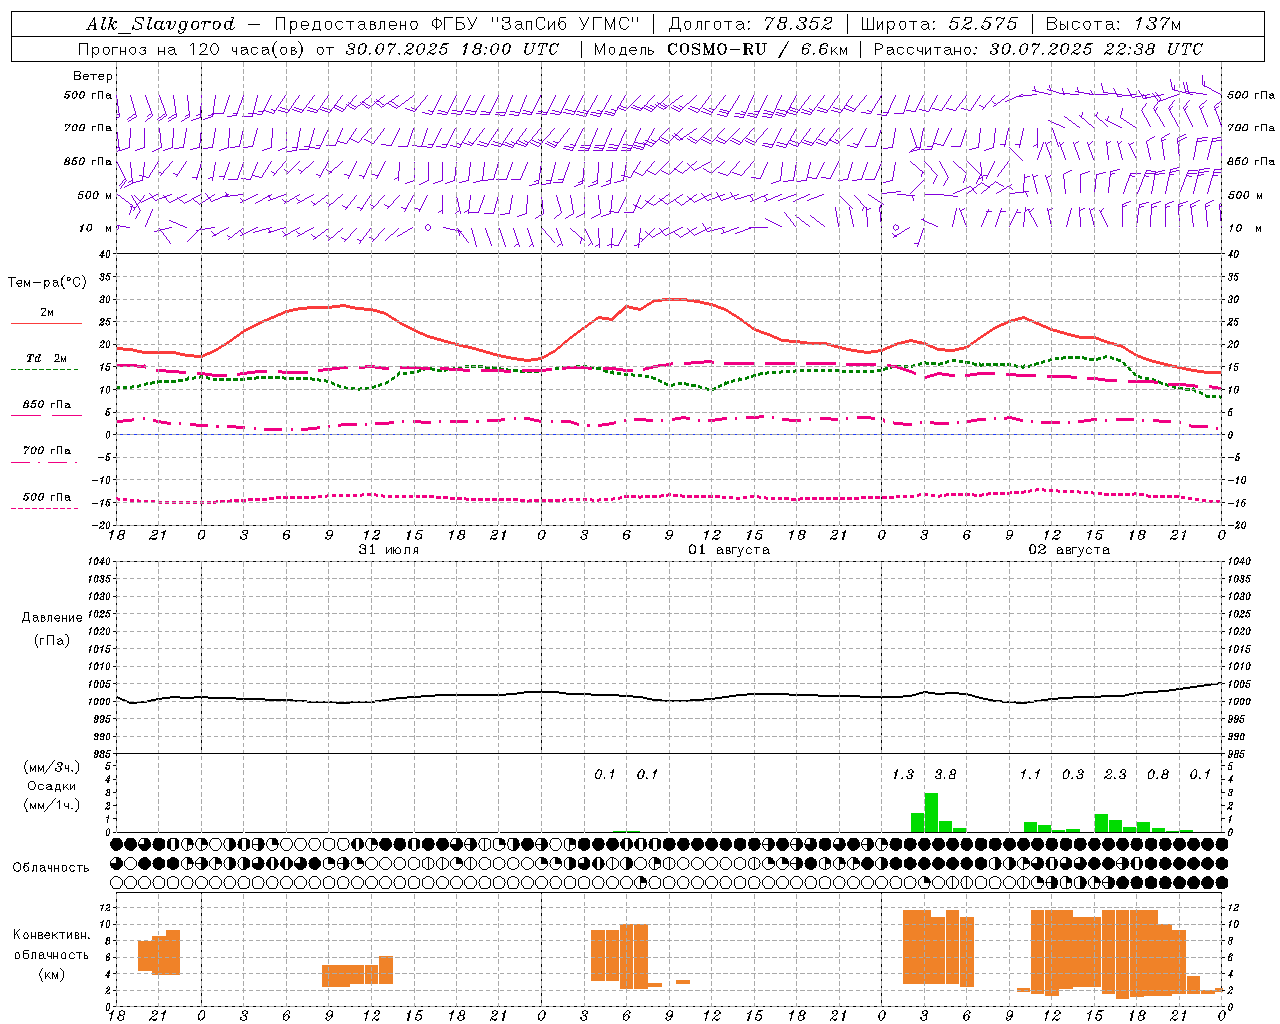This screenshot has height=1024, width=1280.
Task: Click the '(км)' convective cloud unit label
Action: click(x=52, y=973)
